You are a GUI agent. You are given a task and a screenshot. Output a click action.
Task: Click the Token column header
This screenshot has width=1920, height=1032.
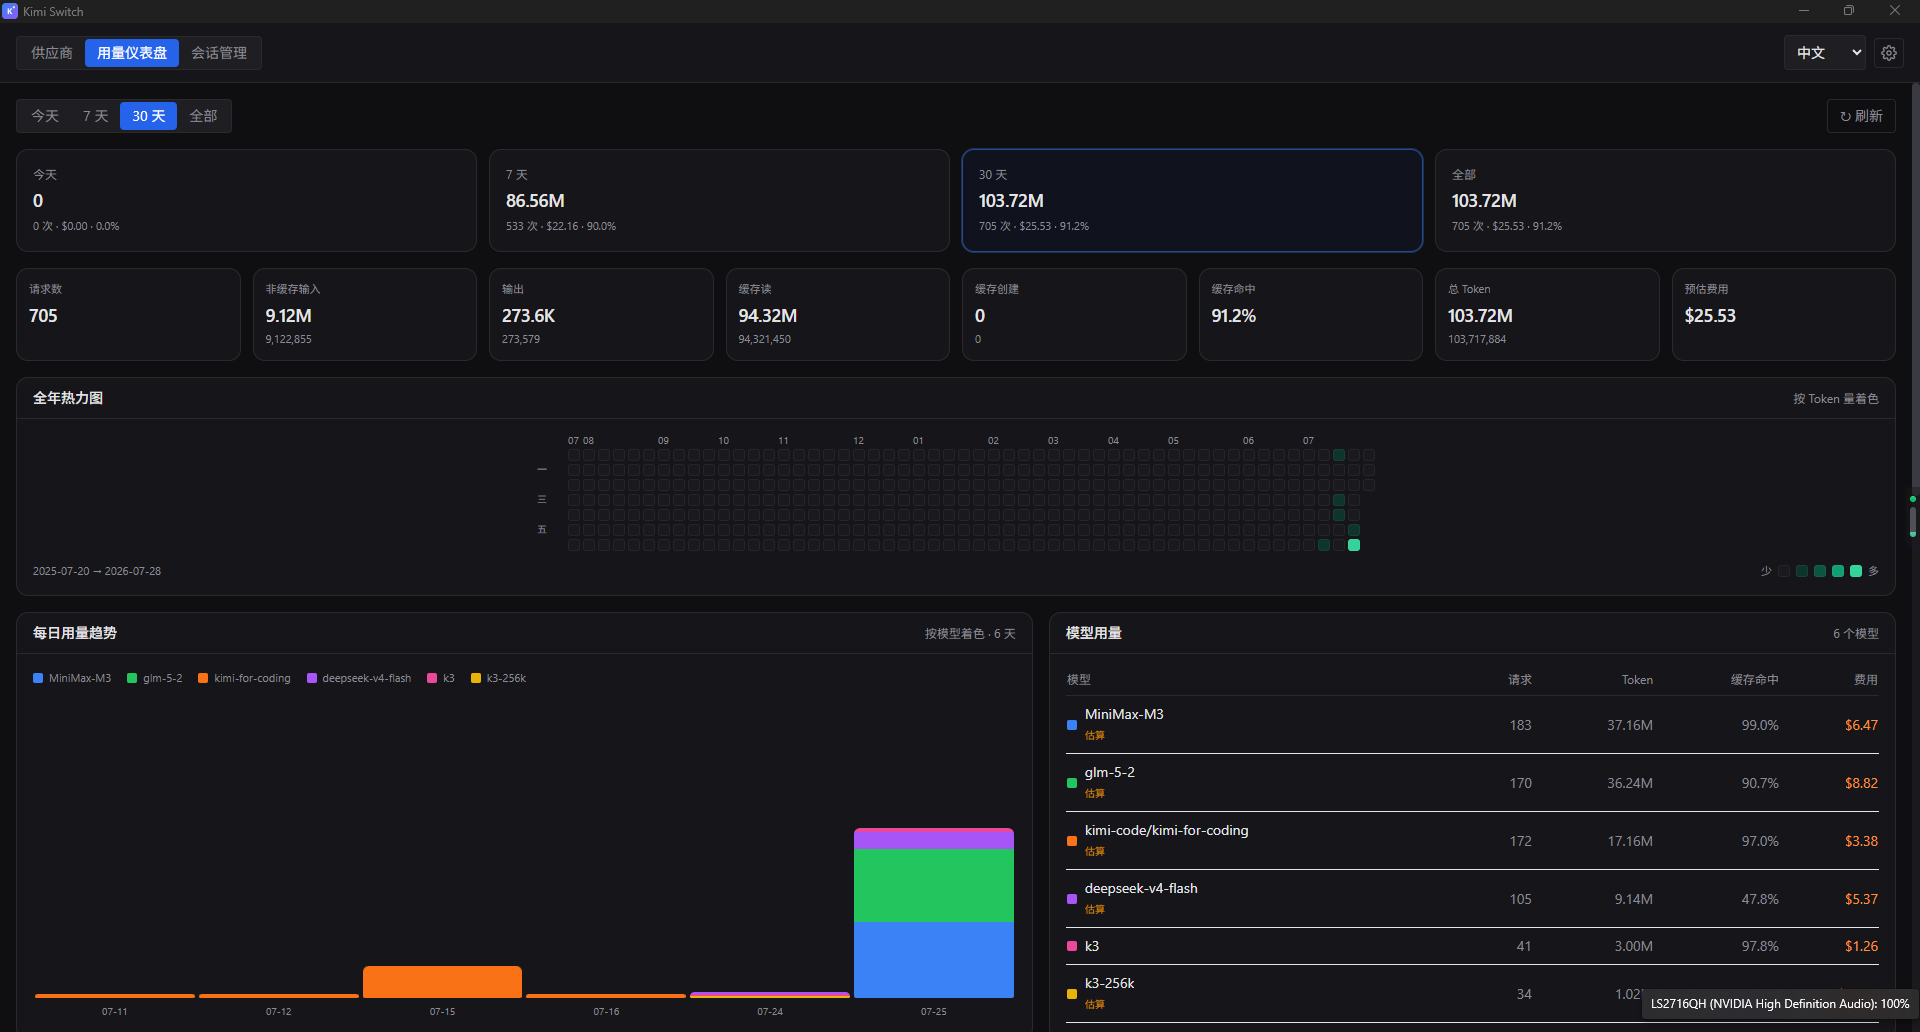coord(1637,680)
